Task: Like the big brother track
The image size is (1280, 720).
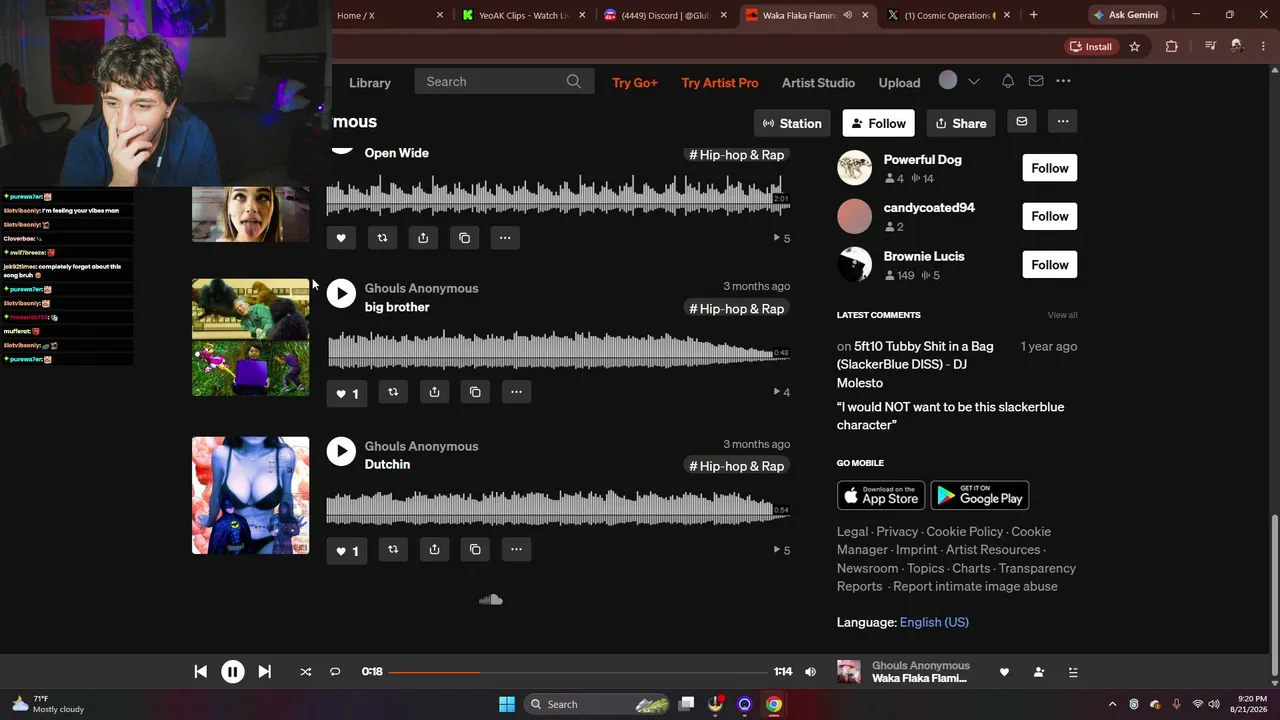Action: coord(346,393)
